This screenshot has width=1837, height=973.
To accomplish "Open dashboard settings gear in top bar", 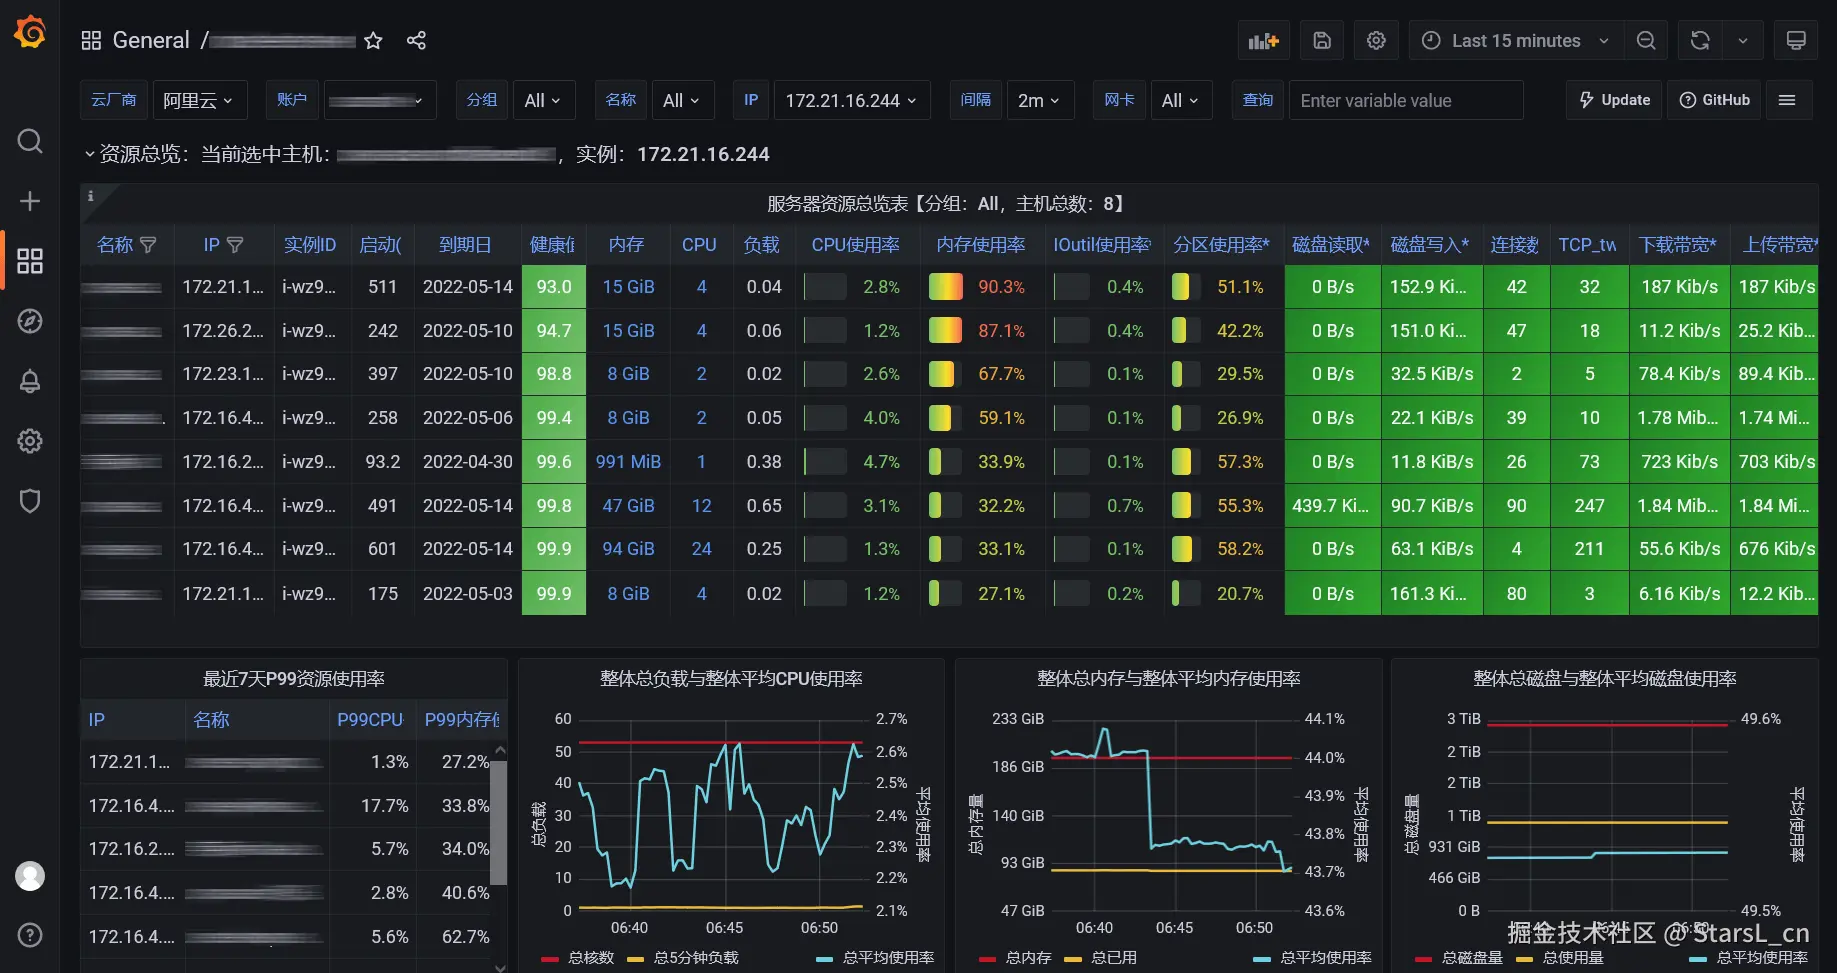I will click(1376, 41).
